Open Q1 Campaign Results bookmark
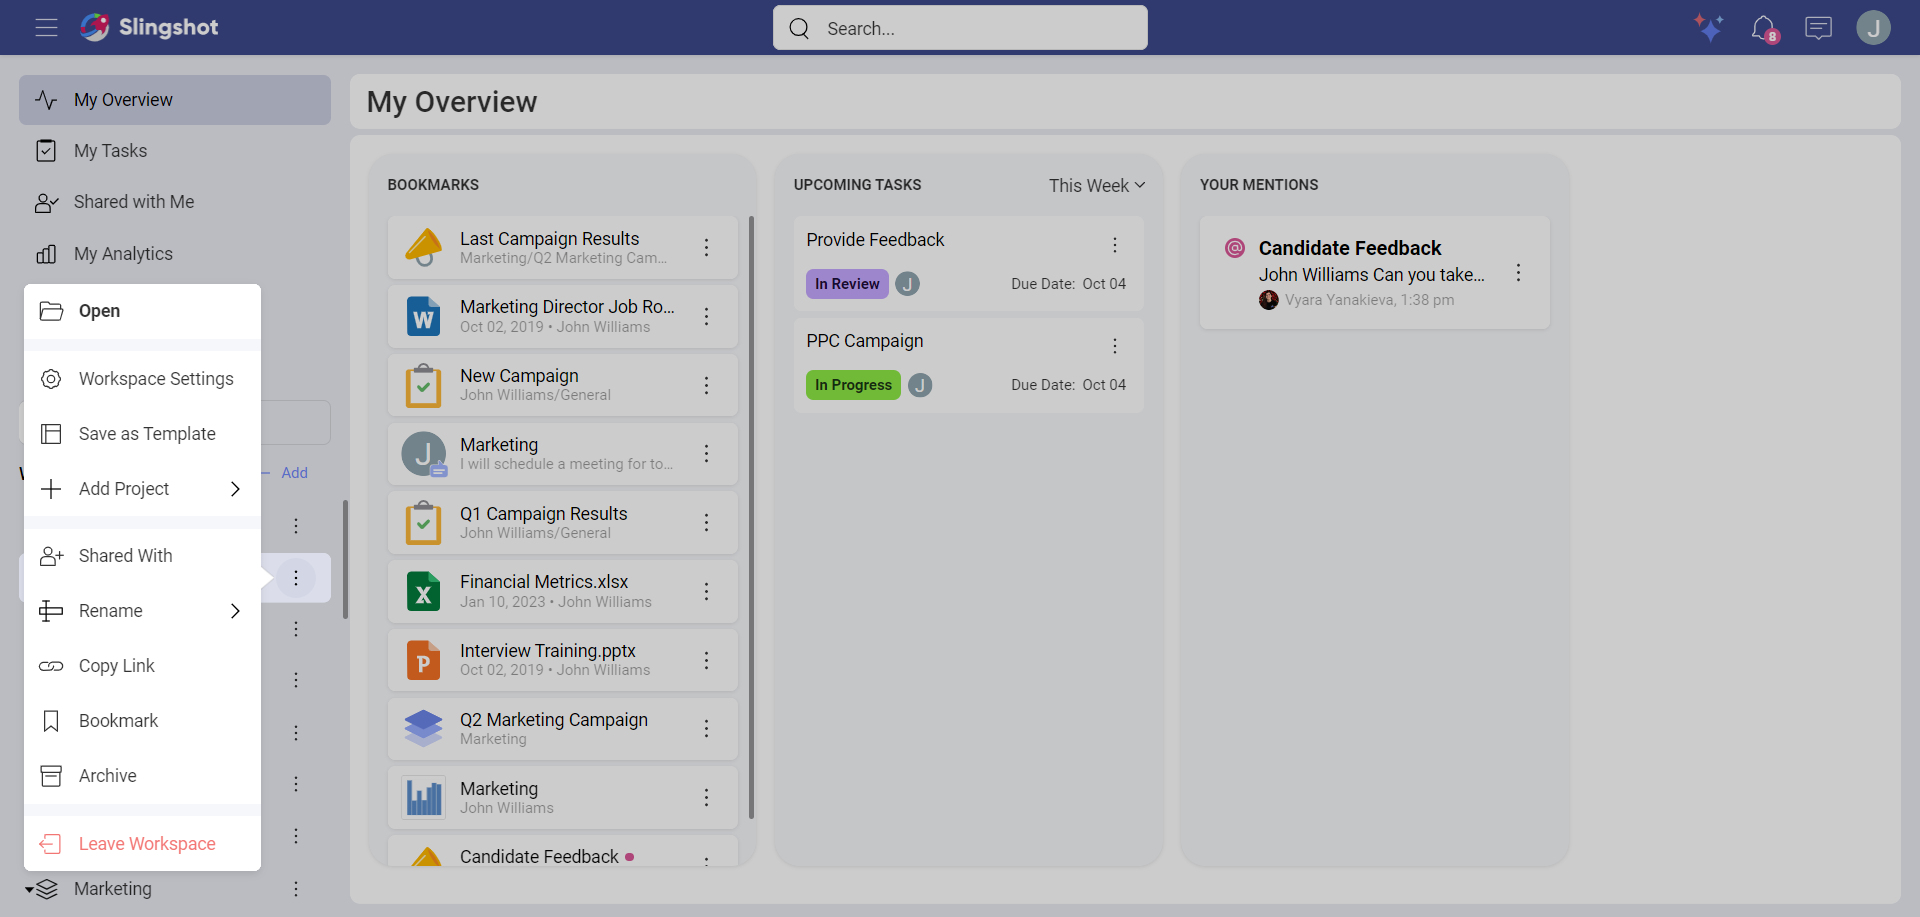The image size is (1920, 917). pyautogui.click(x=563, y=523)
